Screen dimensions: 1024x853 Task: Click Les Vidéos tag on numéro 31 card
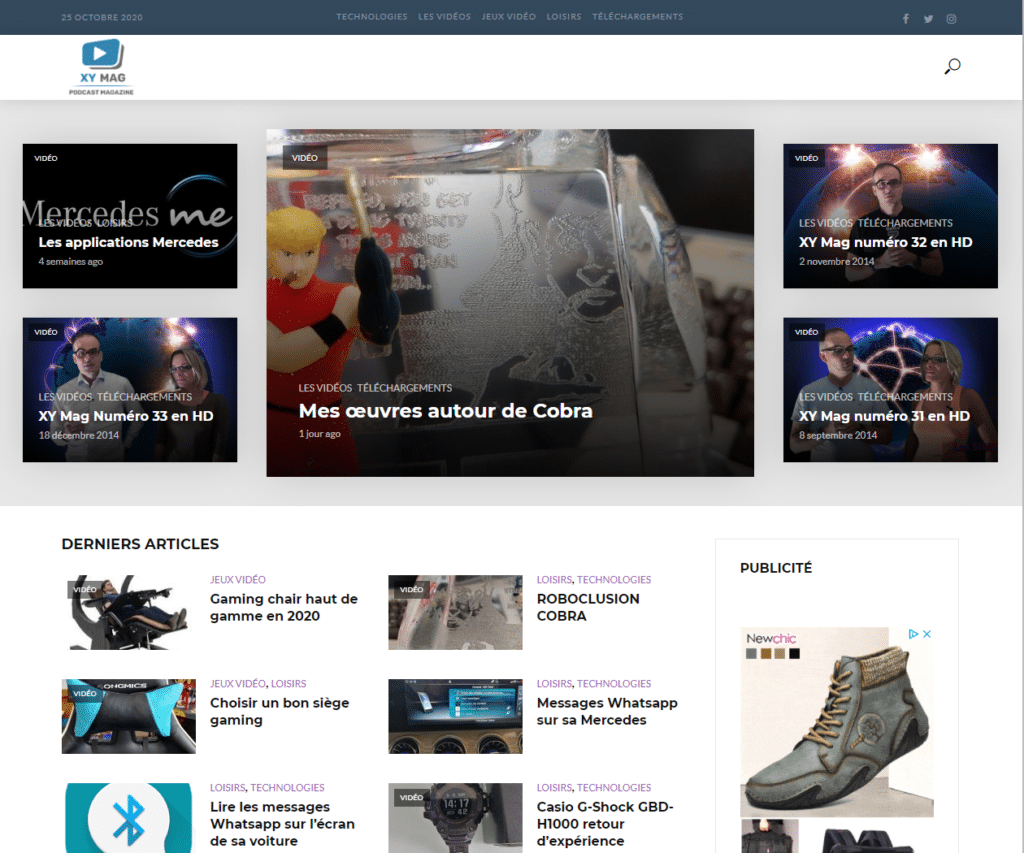[826, 397]
